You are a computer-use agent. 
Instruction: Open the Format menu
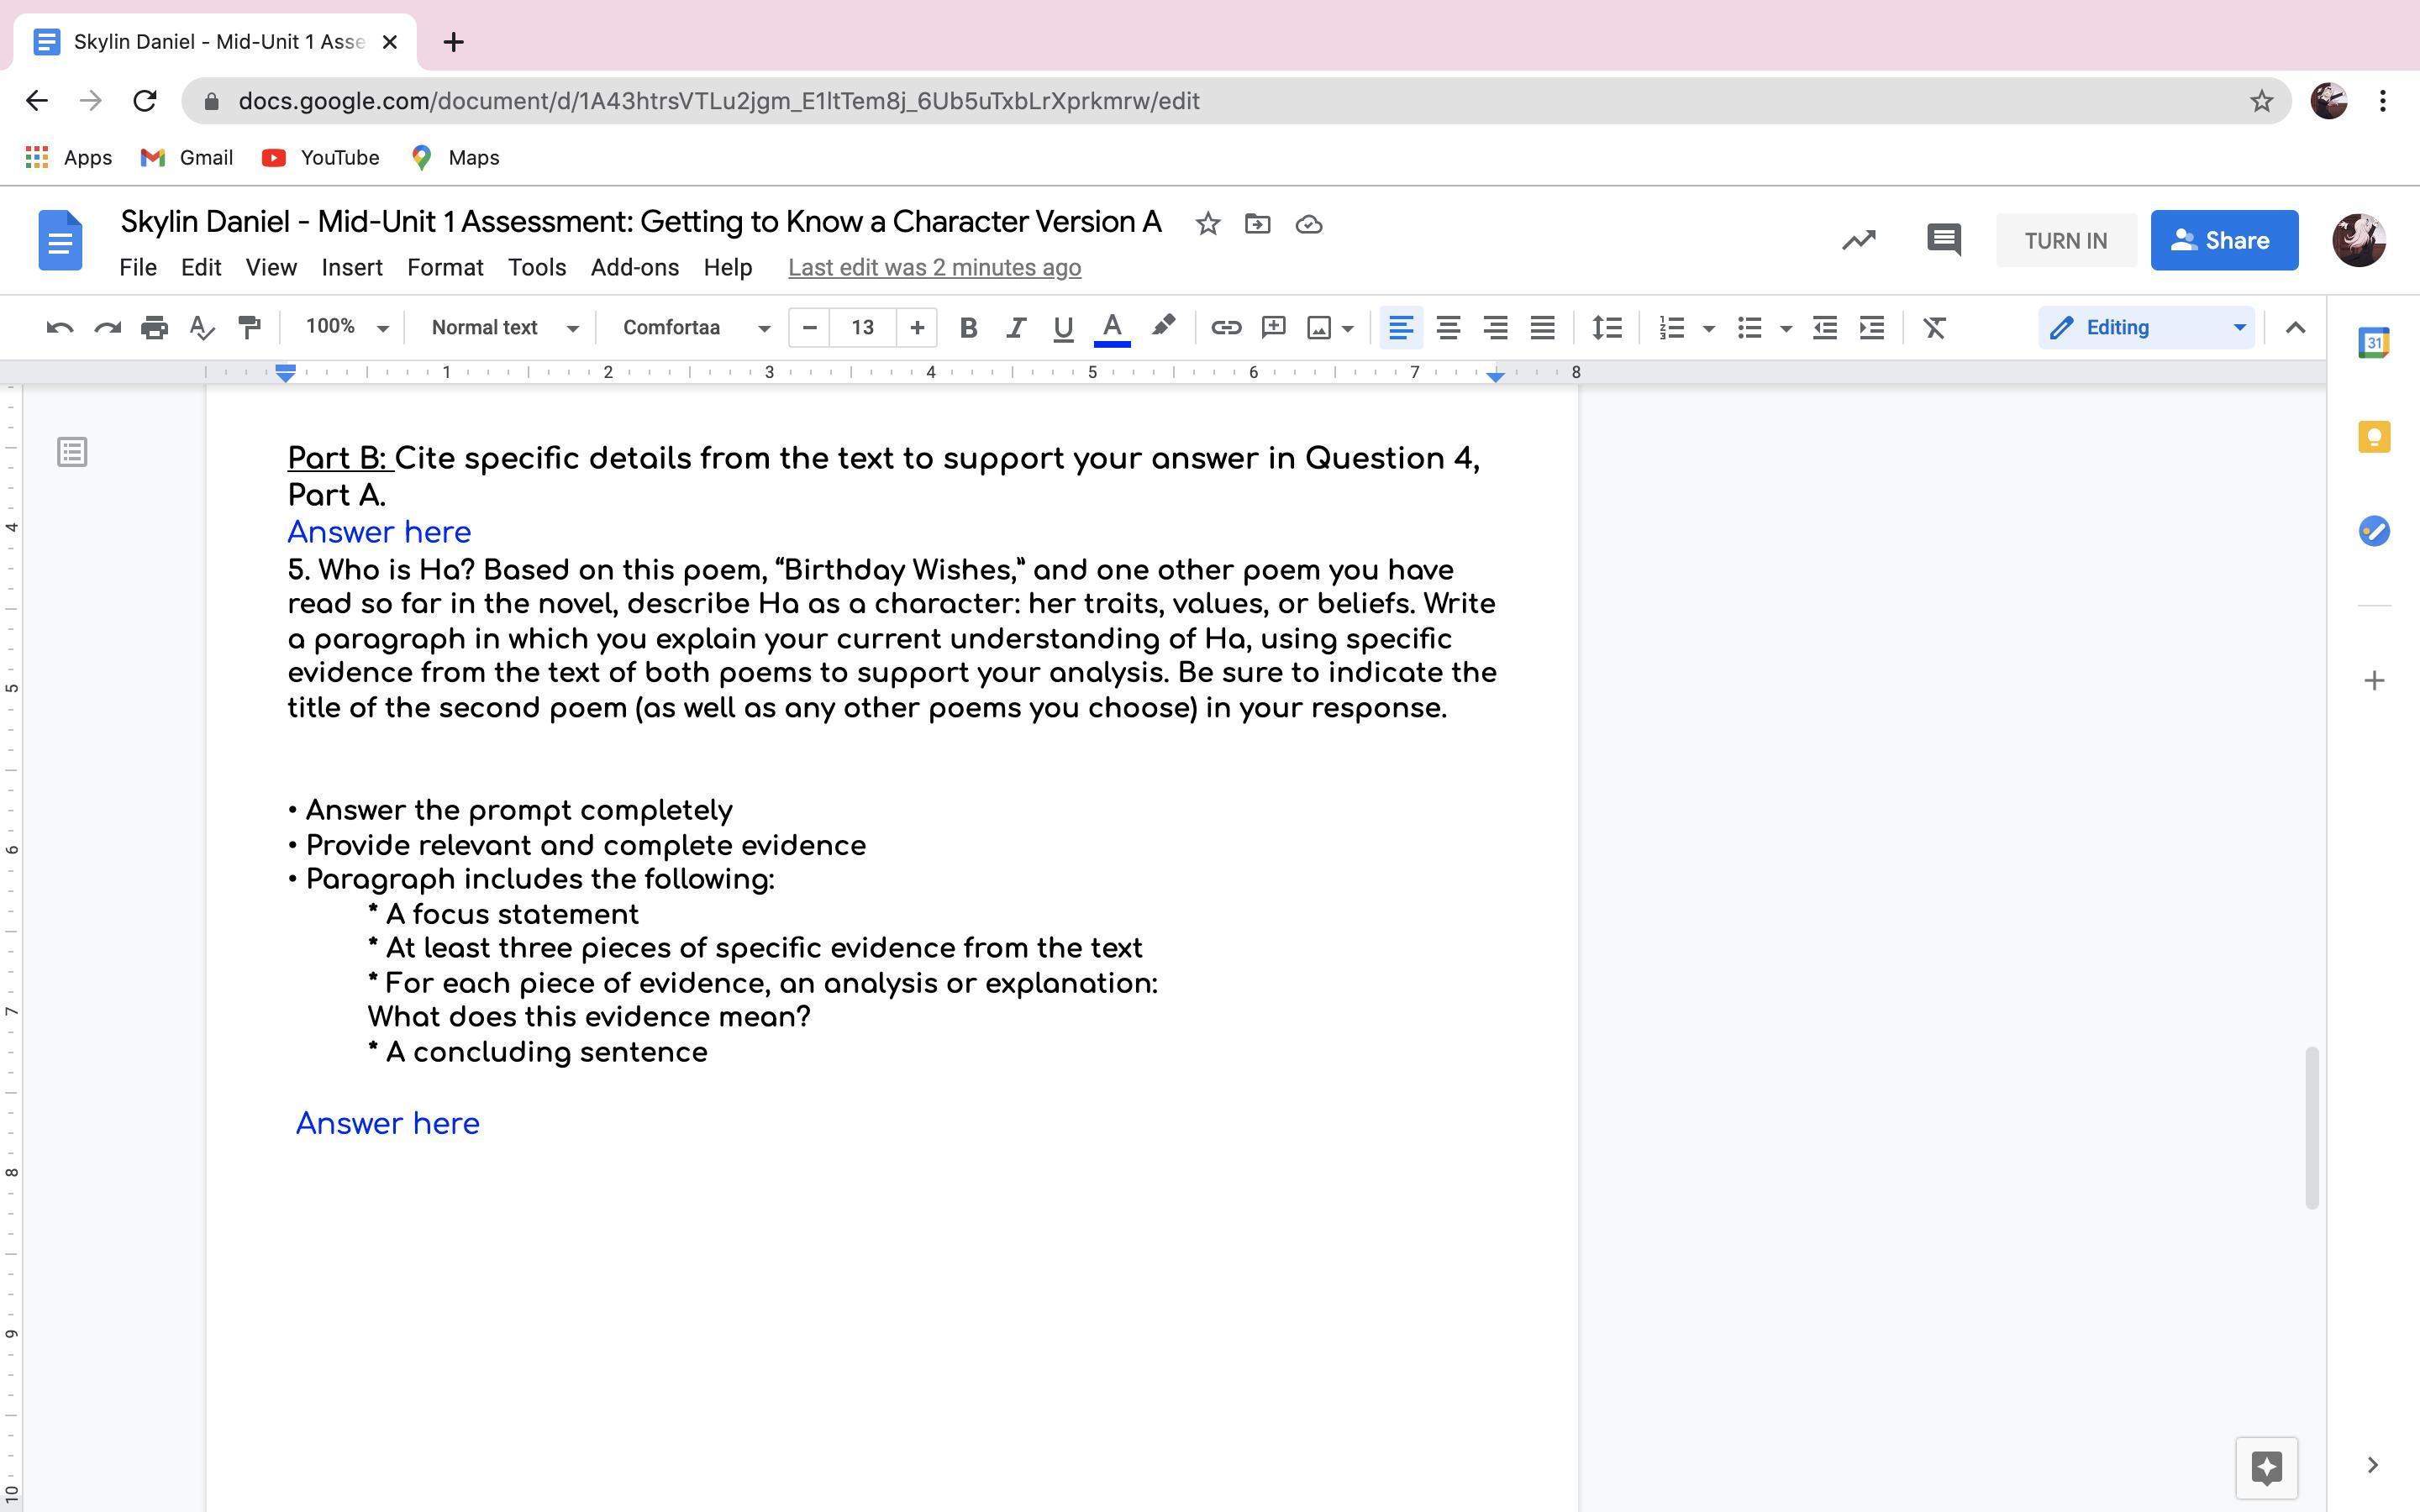coord(445,267)
